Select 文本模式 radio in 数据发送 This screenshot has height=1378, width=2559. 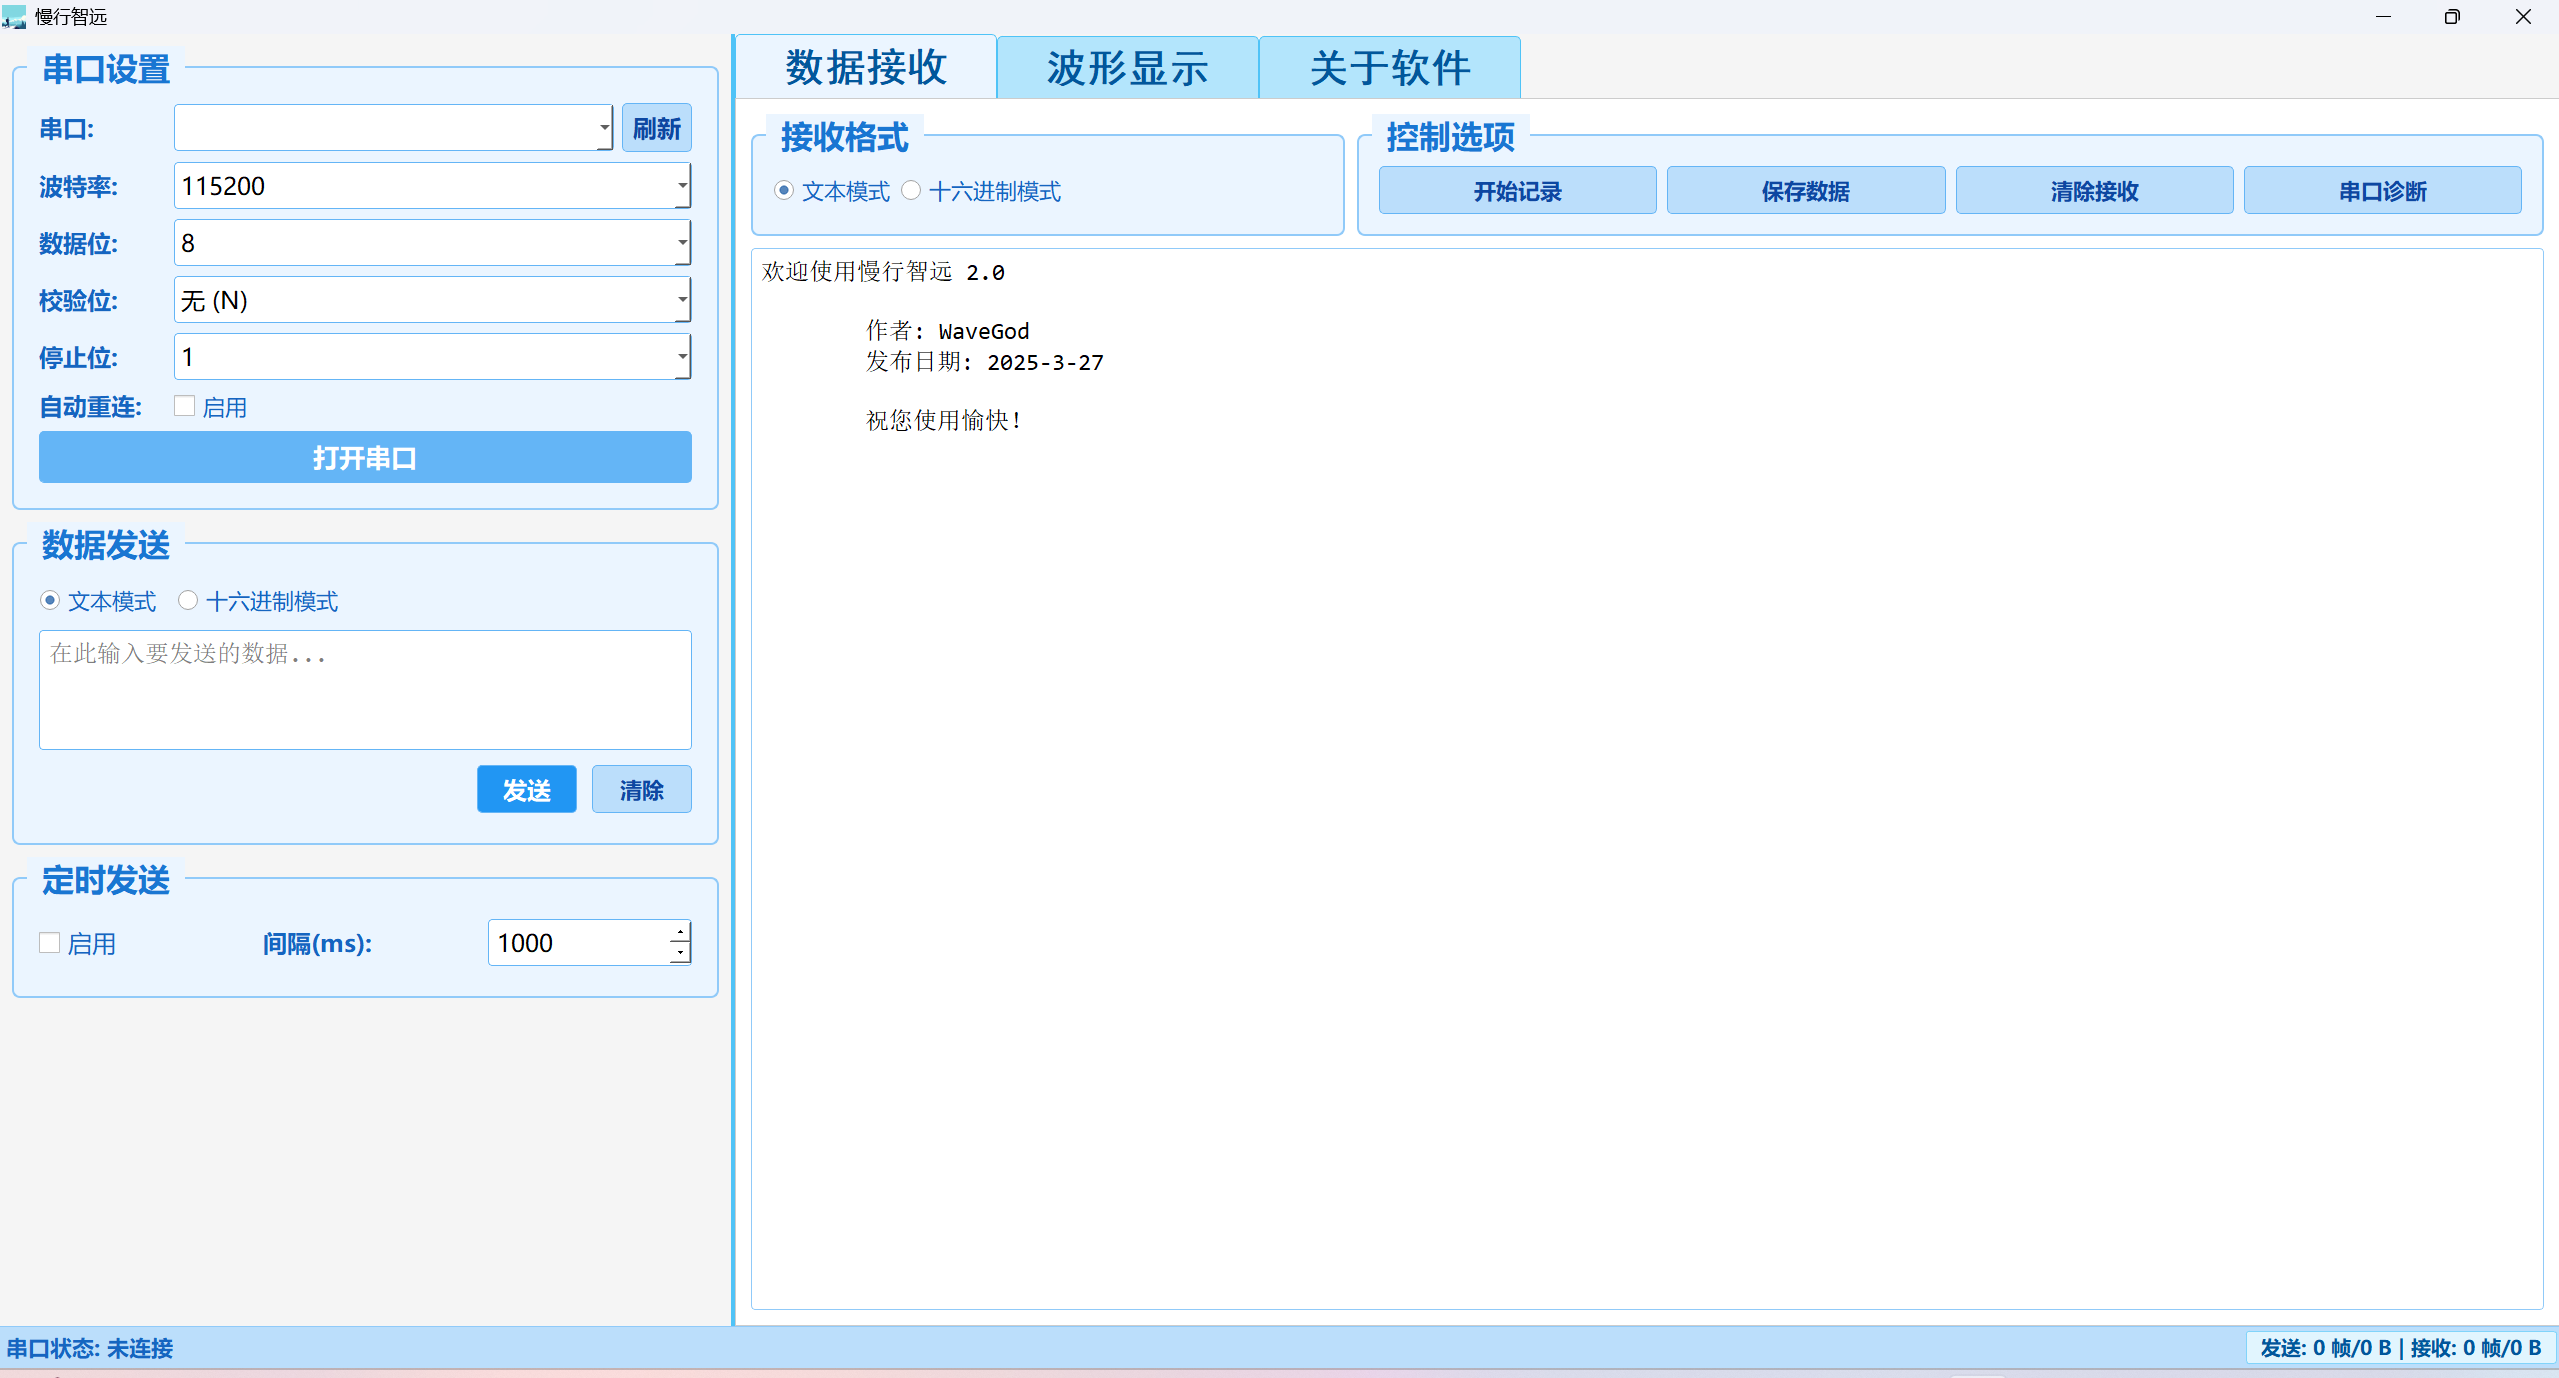(x=50, y=600)
